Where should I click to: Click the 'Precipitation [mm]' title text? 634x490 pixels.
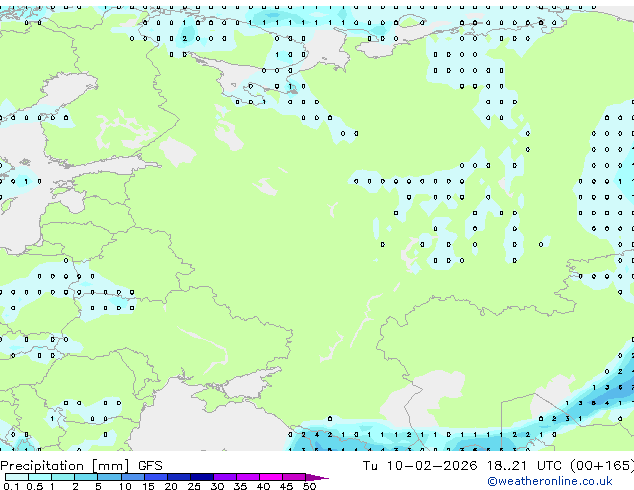[65, 466]
